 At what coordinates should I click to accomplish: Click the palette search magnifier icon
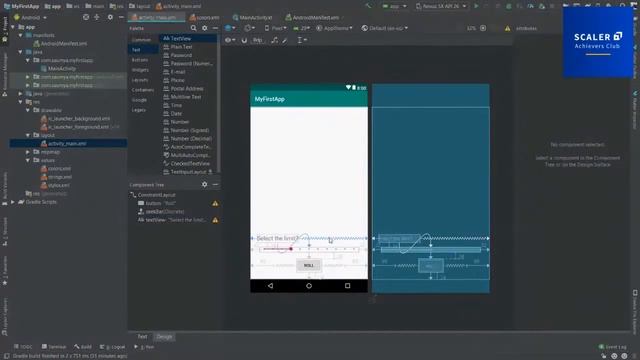pos(193,28)
